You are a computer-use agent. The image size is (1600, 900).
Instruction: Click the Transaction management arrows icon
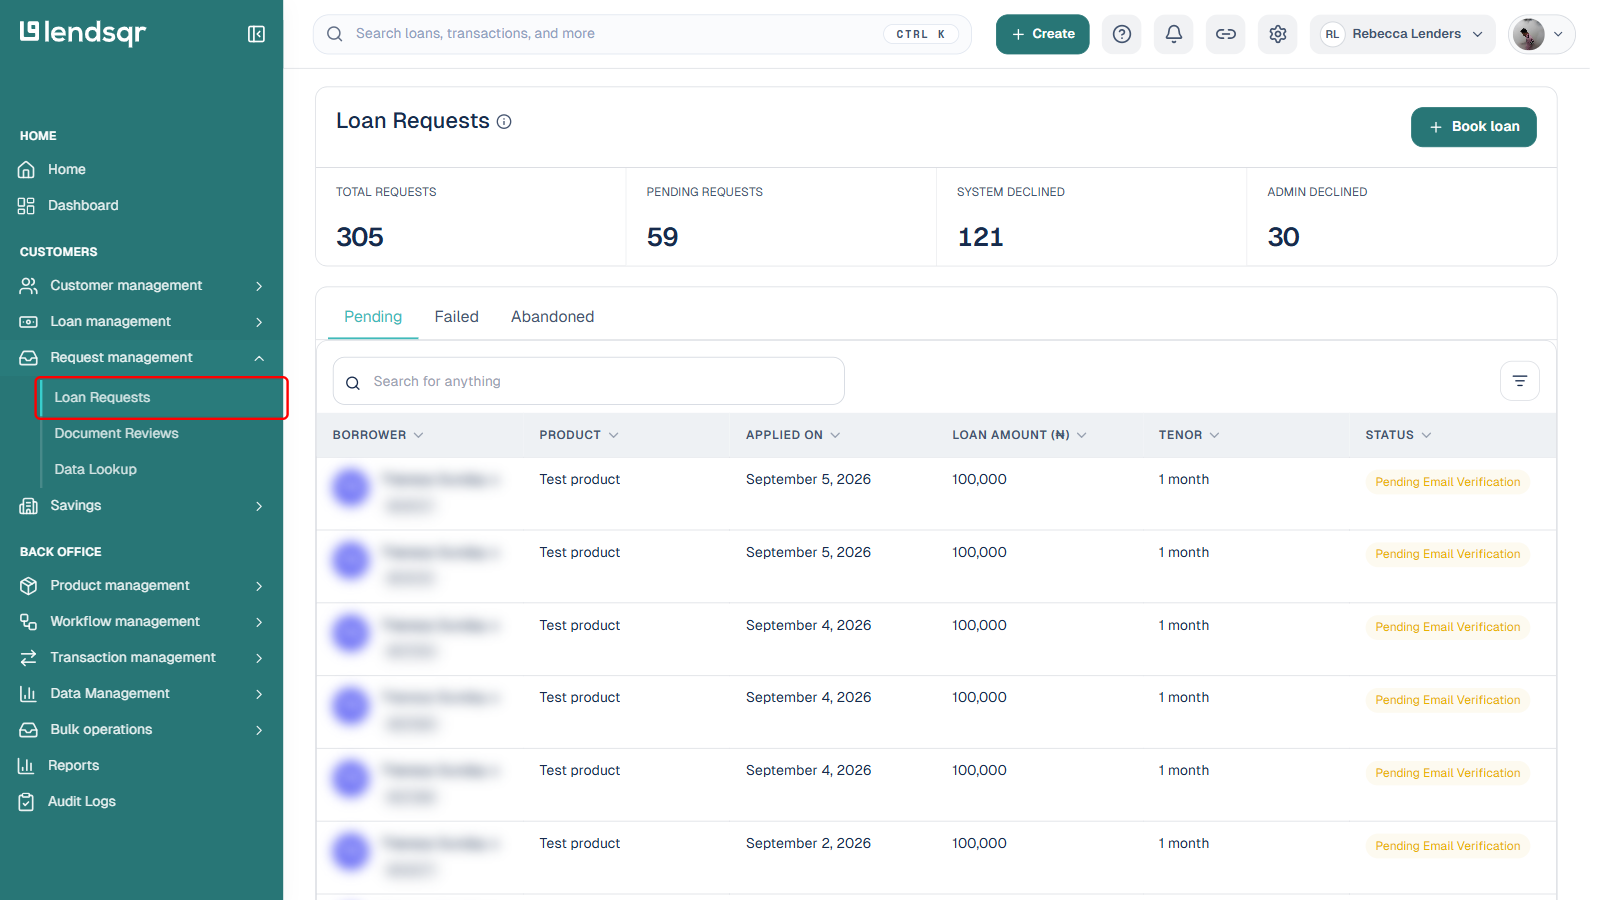[x=29, y=658]
